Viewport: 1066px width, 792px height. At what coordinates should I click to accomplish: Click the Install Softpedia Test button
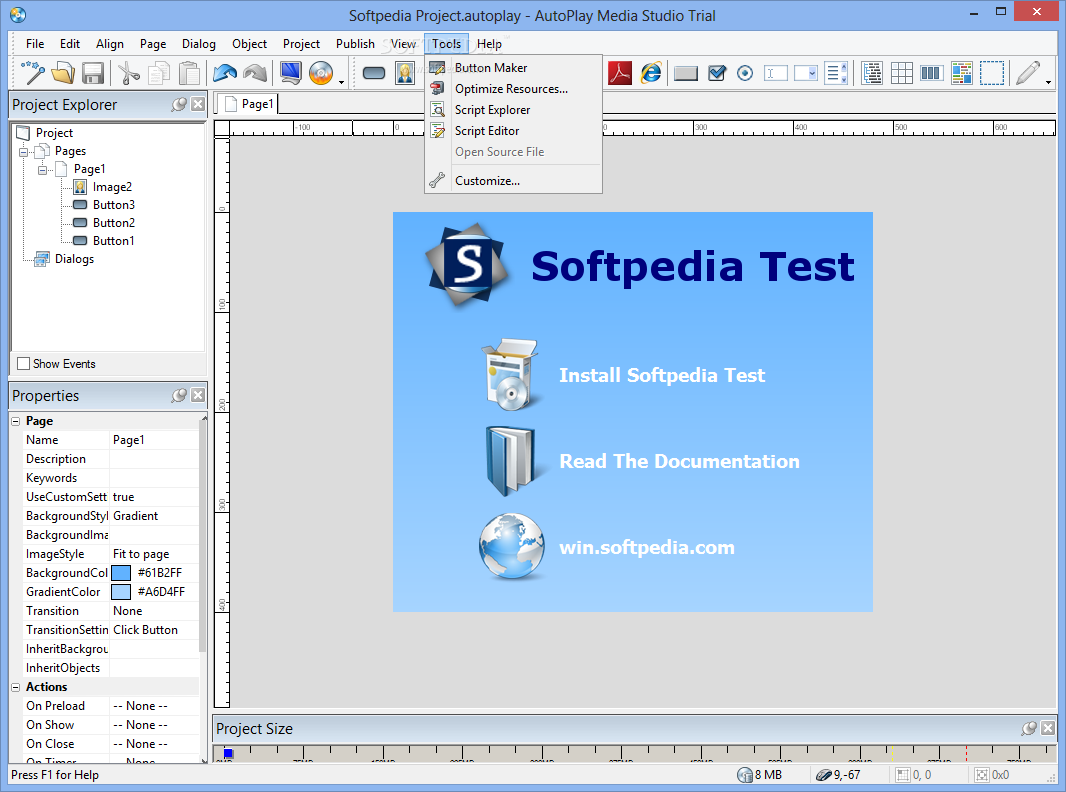[x=623, y=375]
